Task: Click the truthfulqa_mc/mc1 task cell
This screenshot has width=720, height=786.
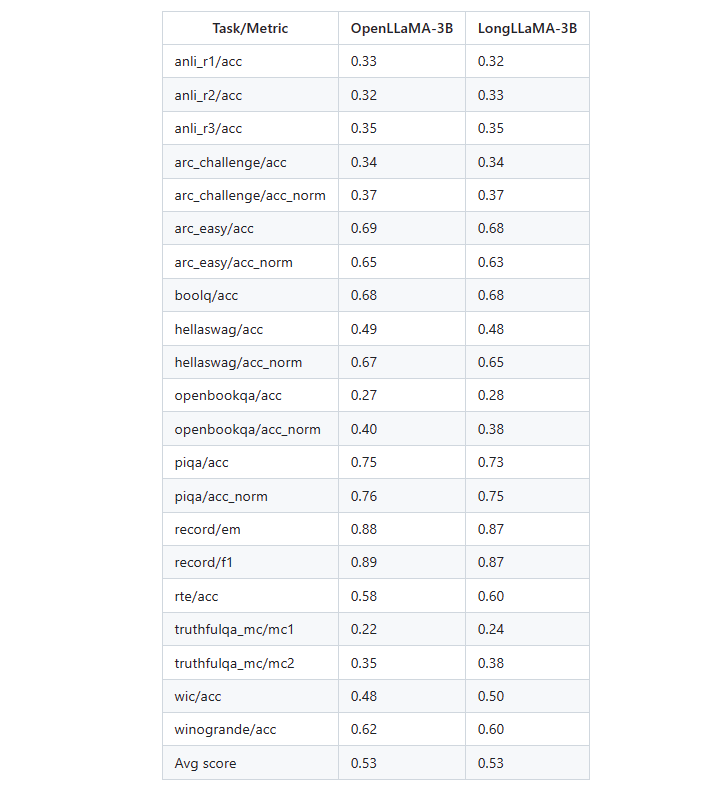Action: 236,629
